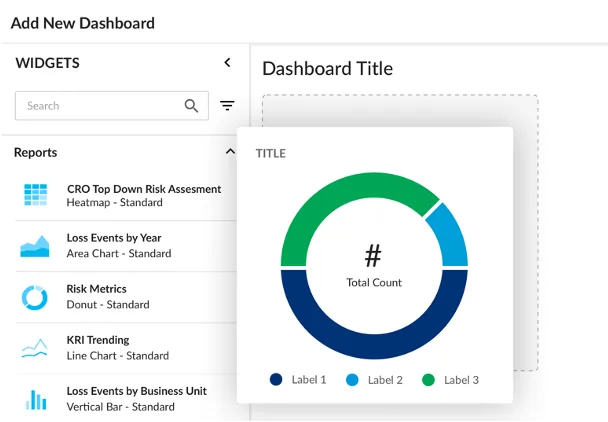Viewport: 608px width, 422px height.
Task: Click the area chart icon for Loss Events by Year
Action: tap(35, 246)
